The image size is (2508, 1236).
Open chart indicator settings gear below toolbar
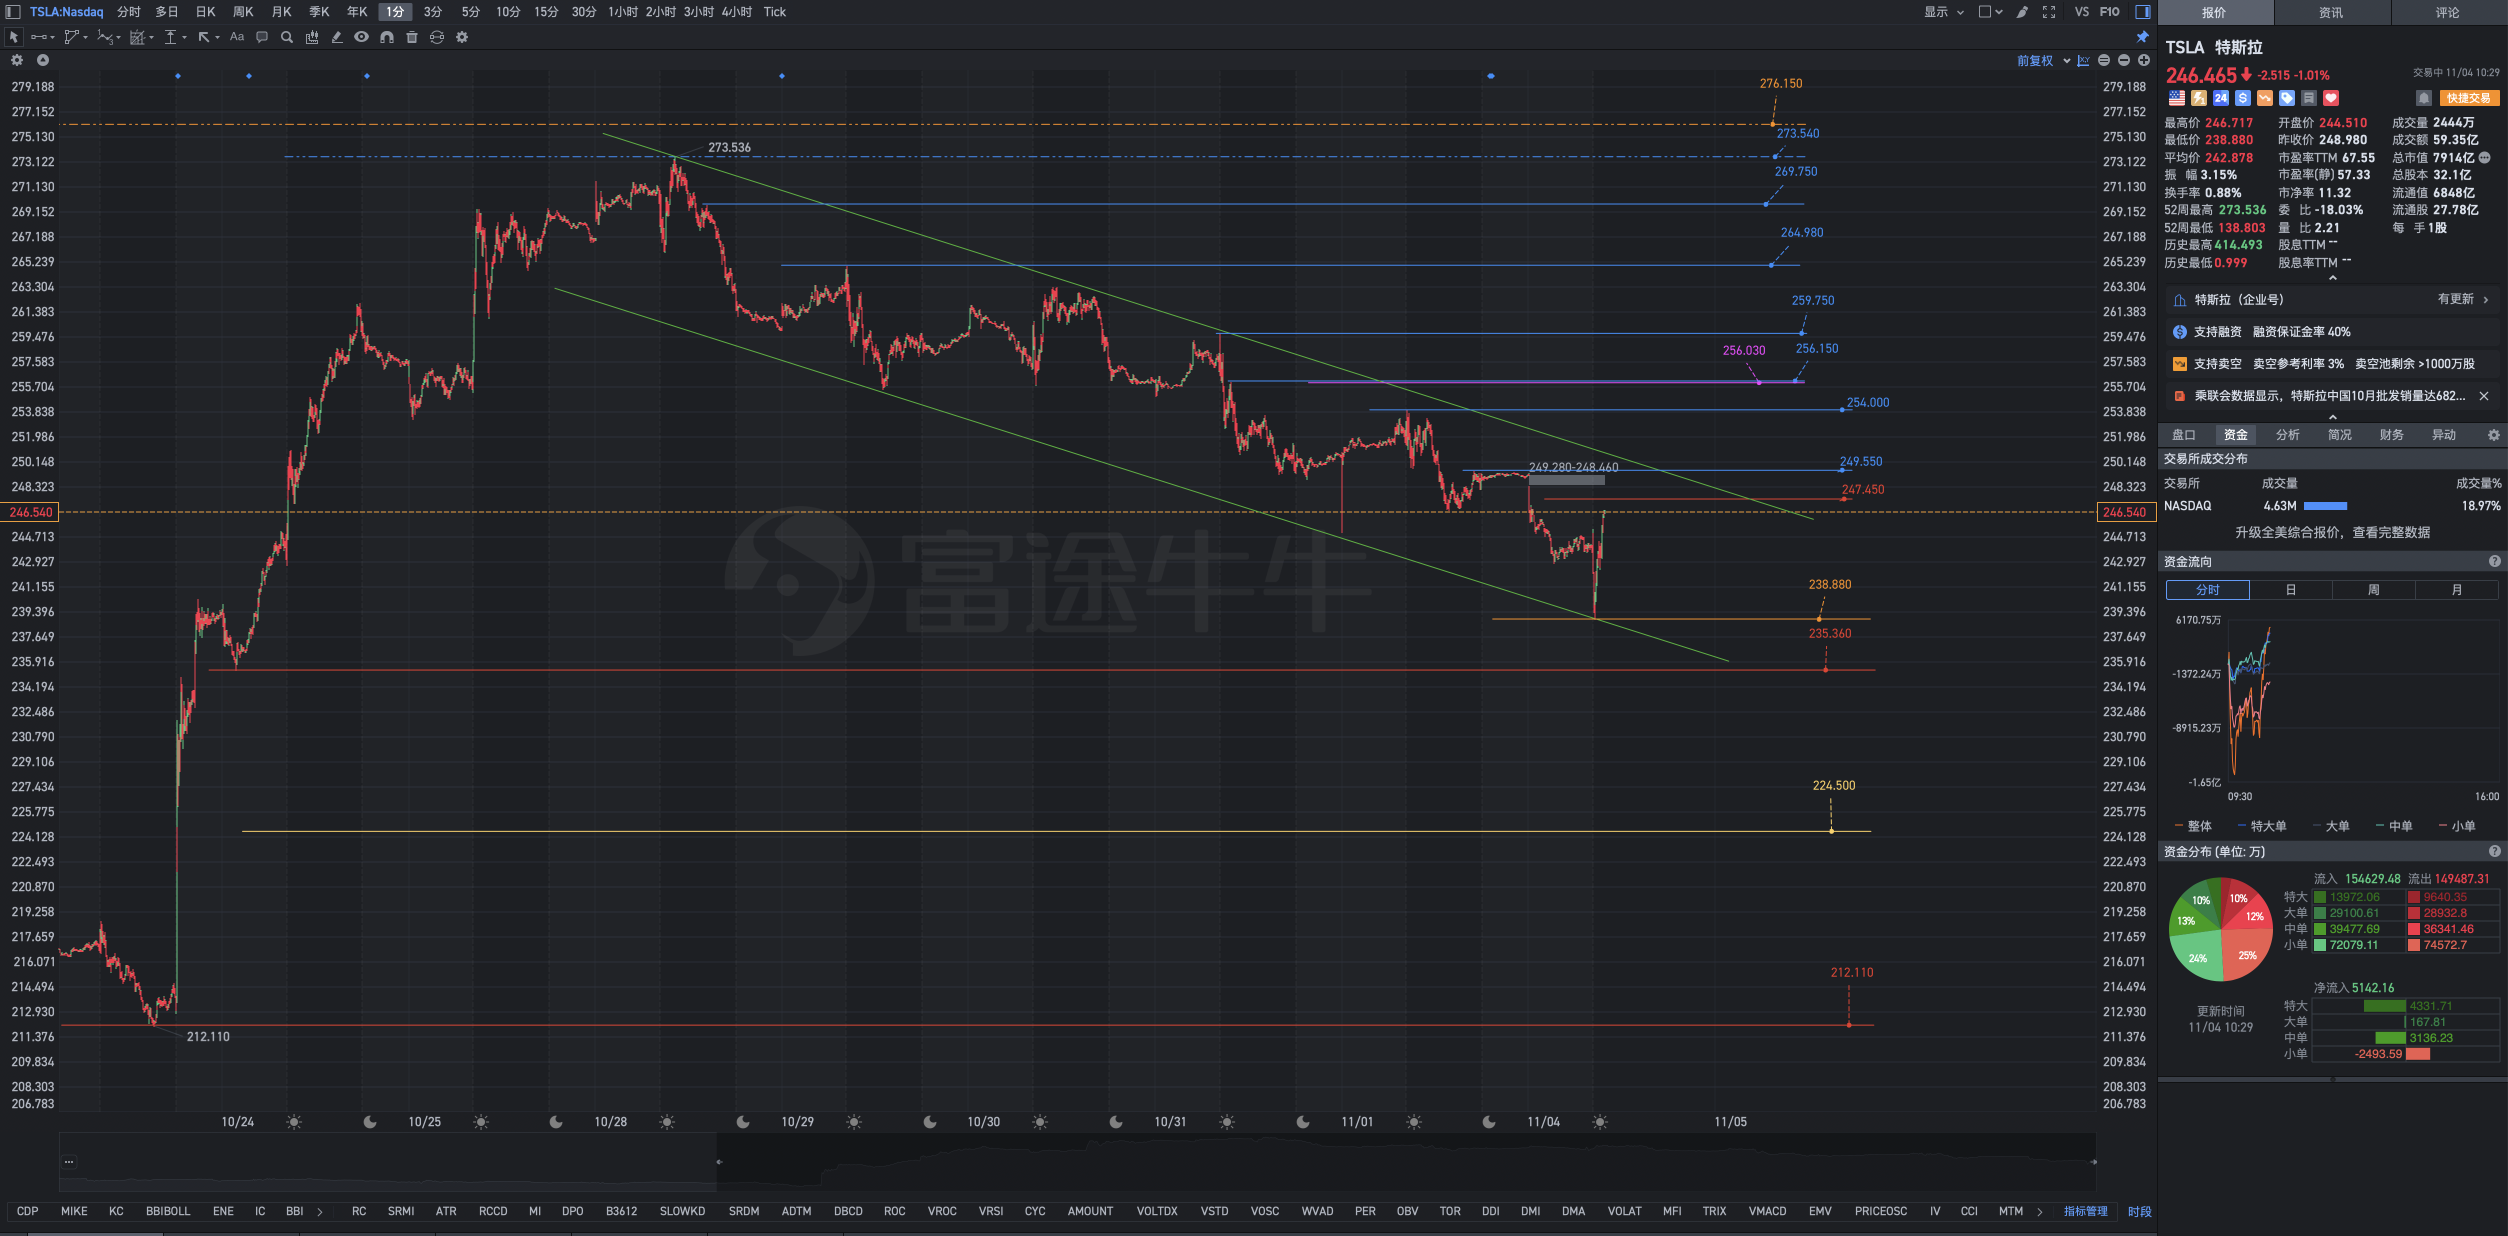point(17,60)
